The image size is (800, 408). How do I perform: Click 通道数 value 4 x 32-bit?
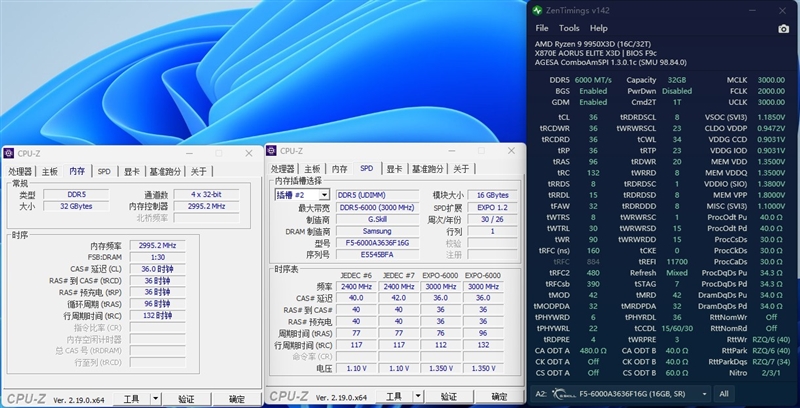click(207, 194)
